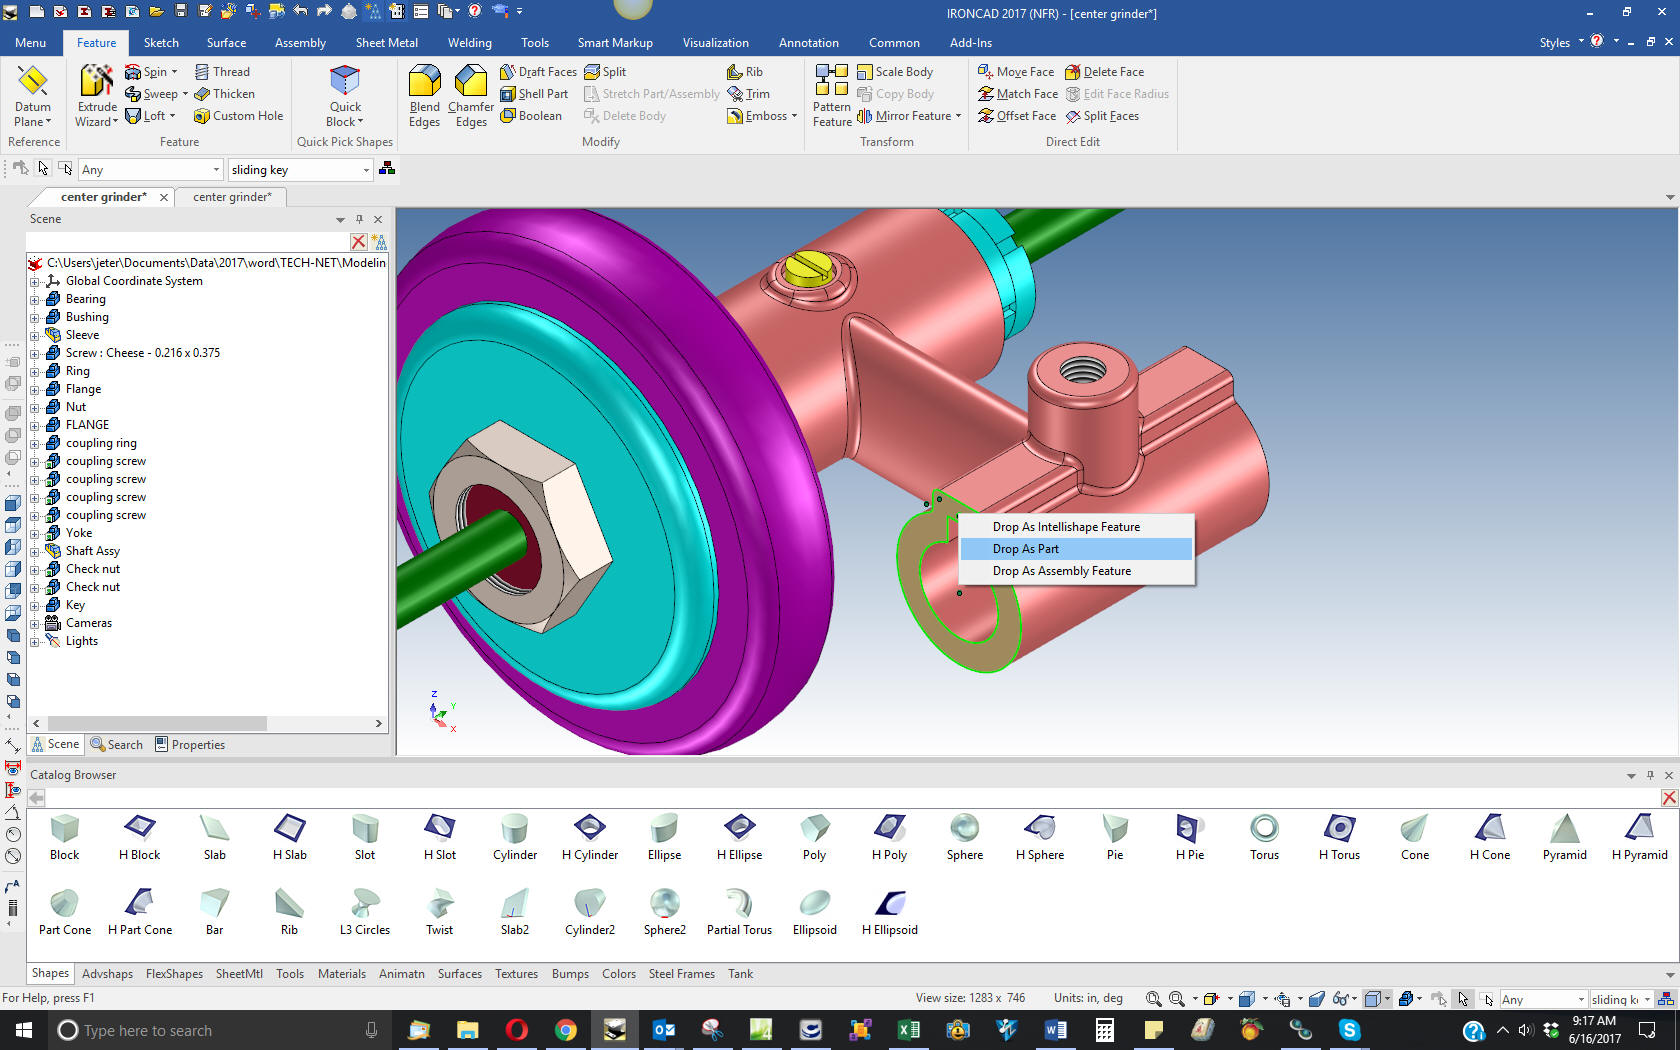Toggle auto-hide pin on Catalog Browser
Screen dimensions: 1680x1050
click(1648, 775)
